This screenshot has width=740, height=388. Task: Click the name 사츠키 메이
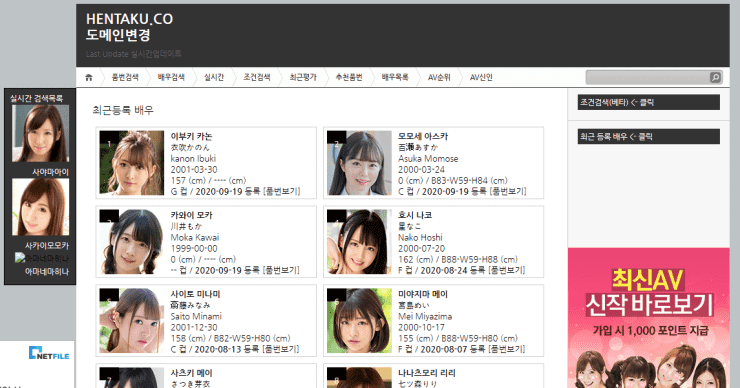pos(191,373)
